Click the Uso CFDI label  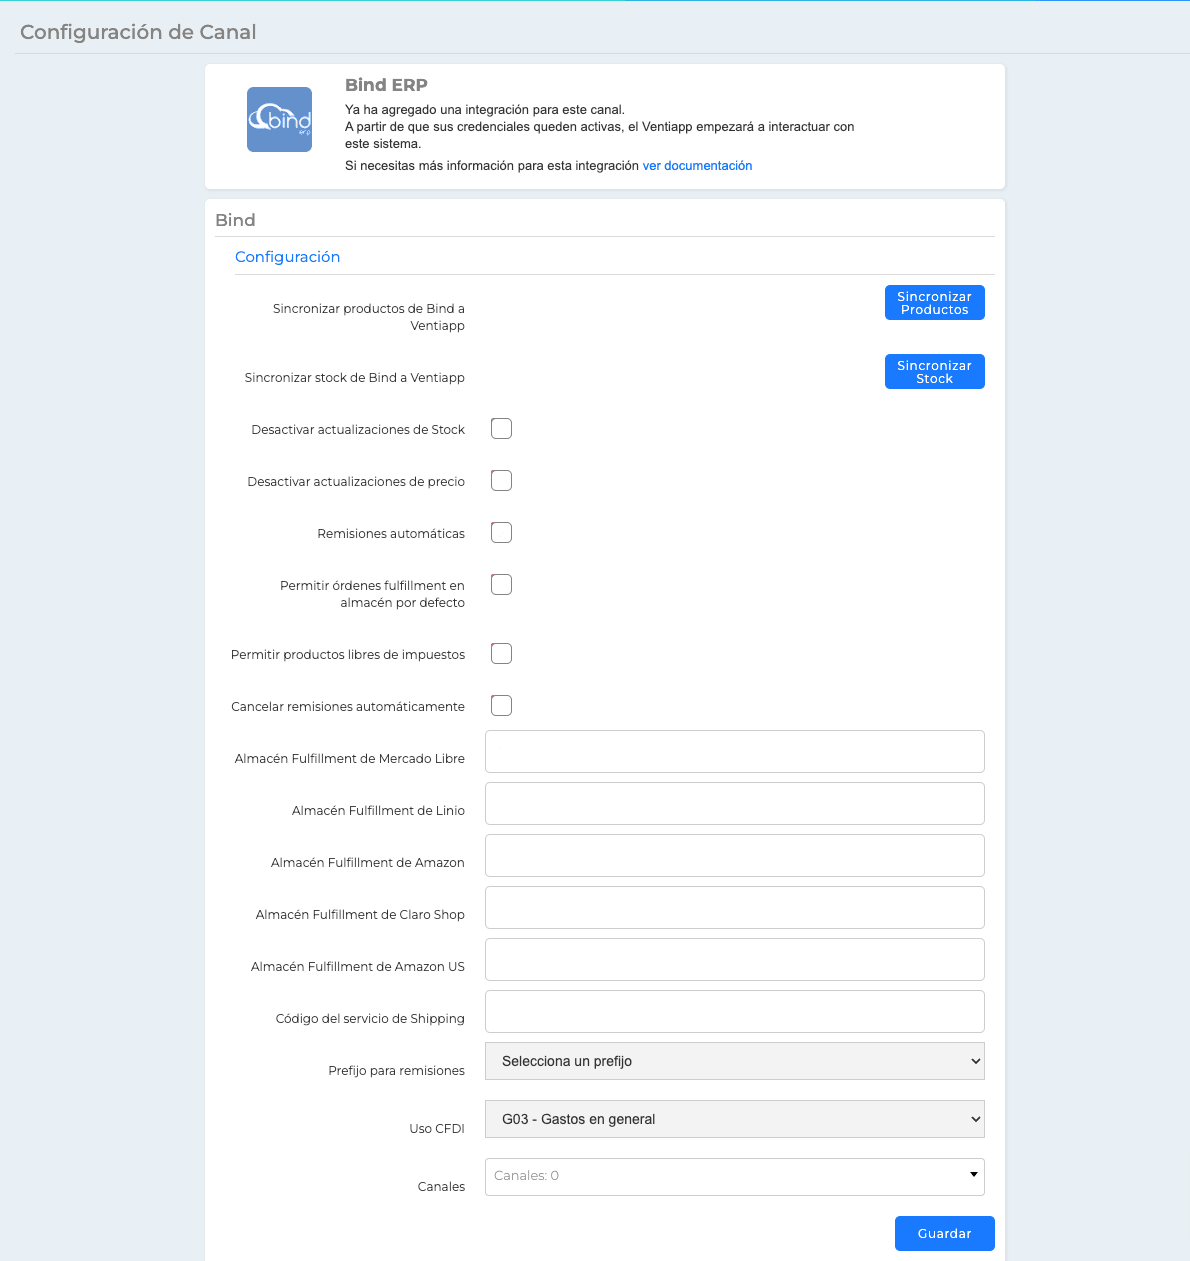point(437,1129)
